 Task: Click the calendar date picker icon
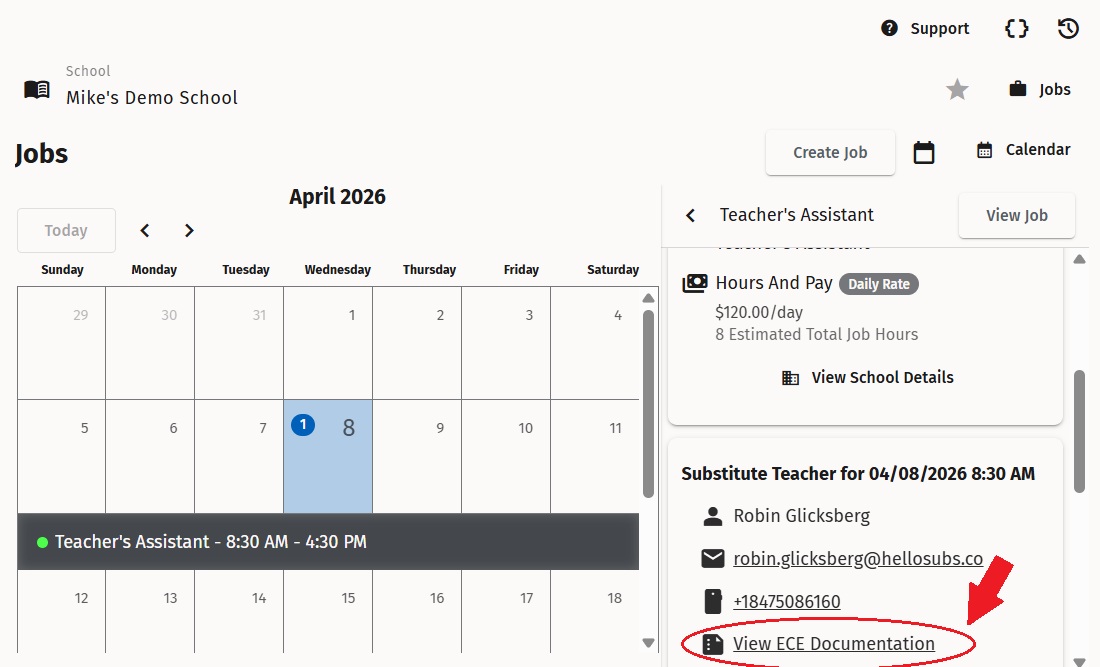[x=924, y=152]
